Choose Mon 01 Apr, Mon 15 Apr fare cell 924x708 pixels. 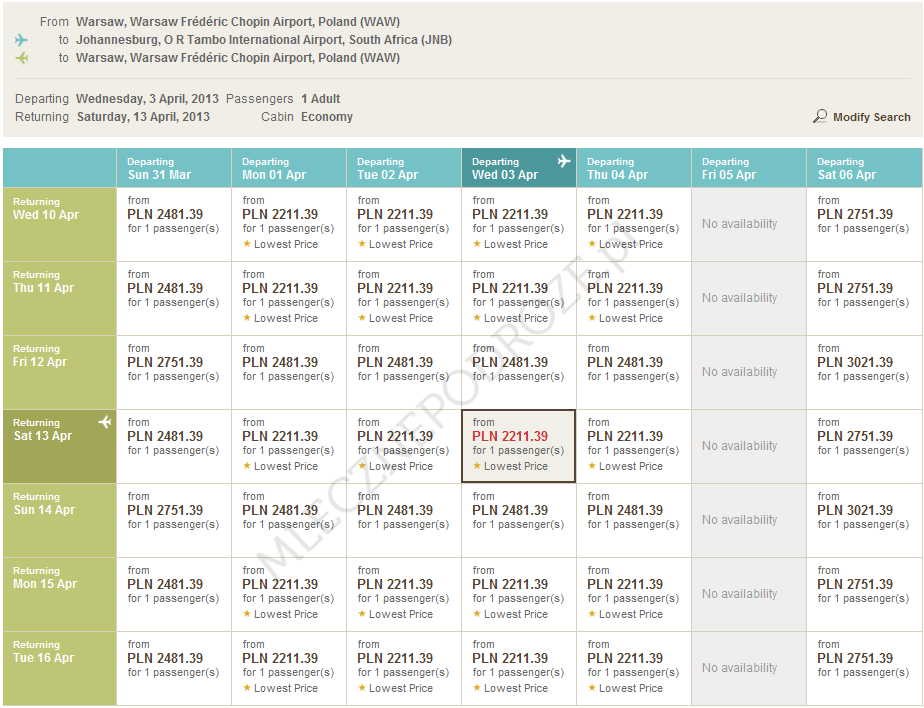click(x=288, y=594)
